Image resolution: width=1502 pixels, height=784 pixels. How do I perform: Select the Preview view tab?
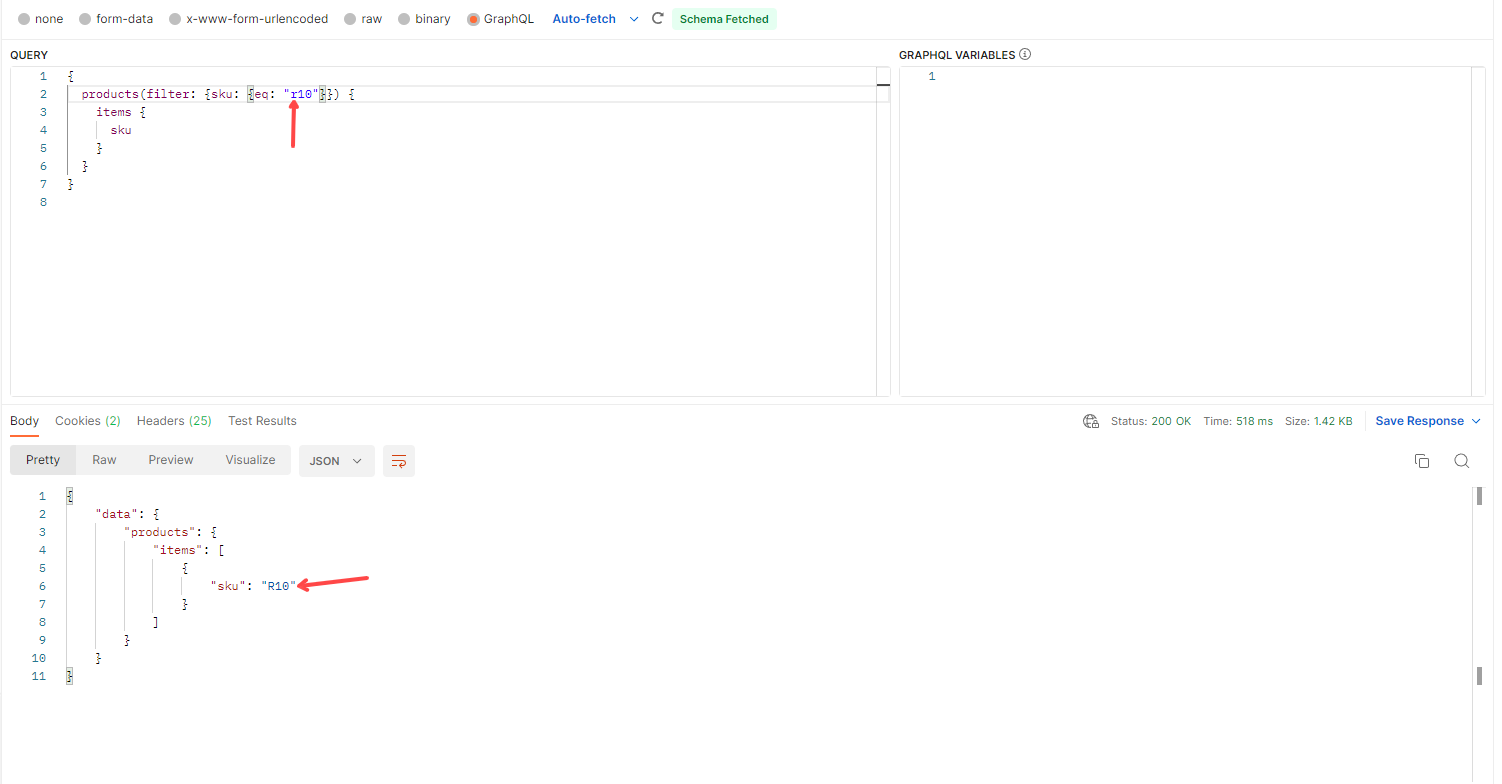point(171,460)
